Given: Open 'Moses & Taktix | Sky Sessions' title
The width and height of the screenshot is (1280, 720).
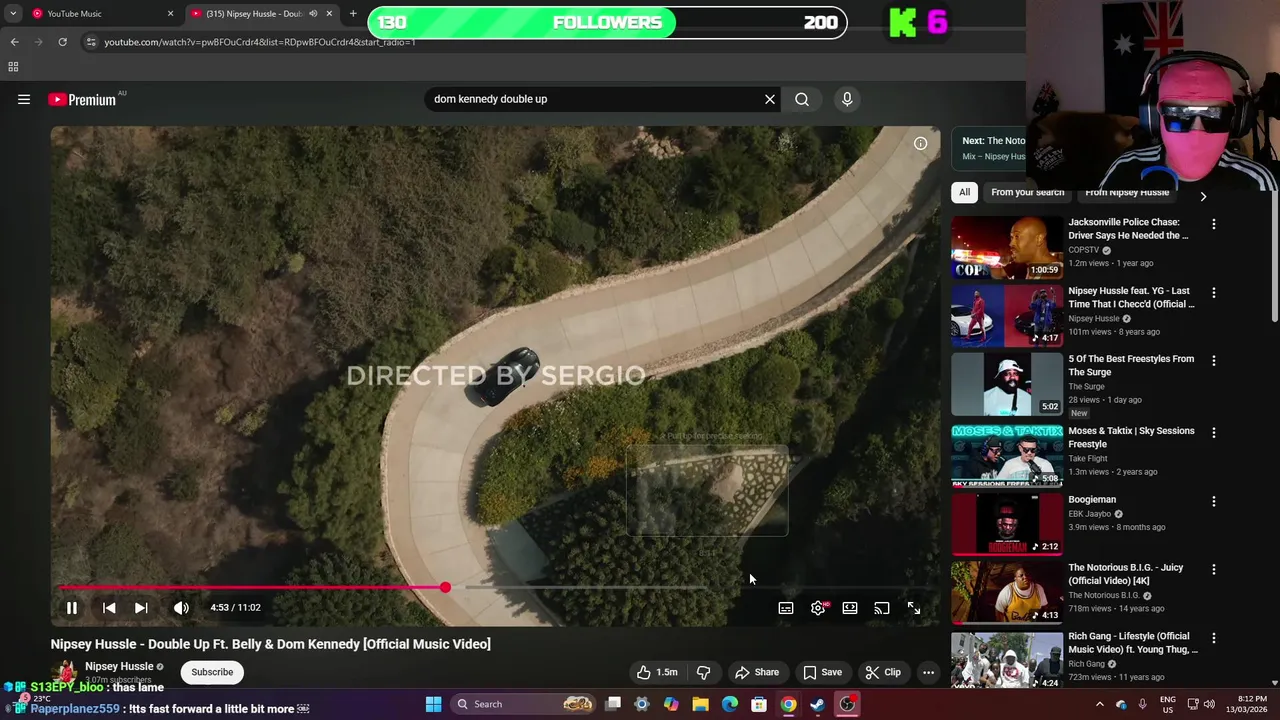Looking at the screenshot, I should tap(1131, 437).
